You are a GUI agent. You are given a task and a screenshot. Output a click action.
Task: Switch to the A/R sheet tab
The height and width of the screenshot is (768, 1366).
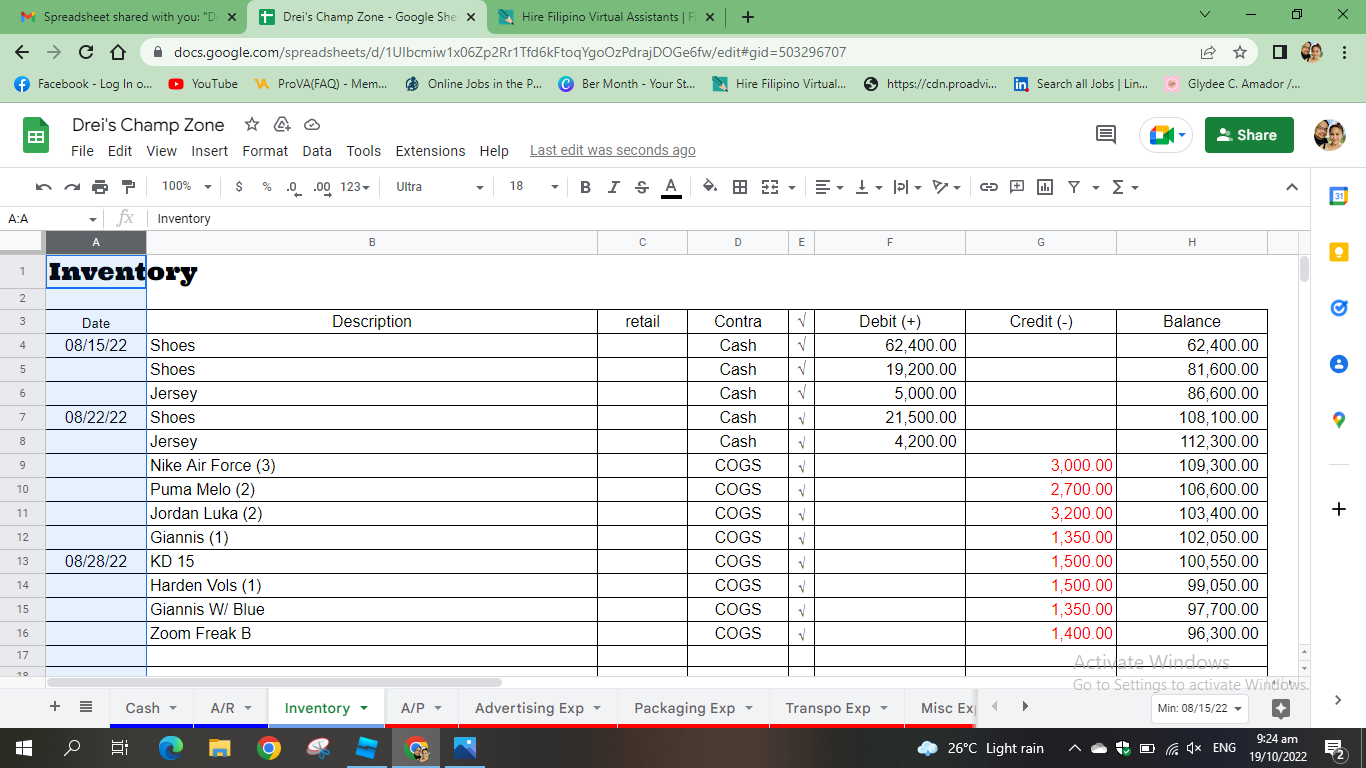(231, 708)
